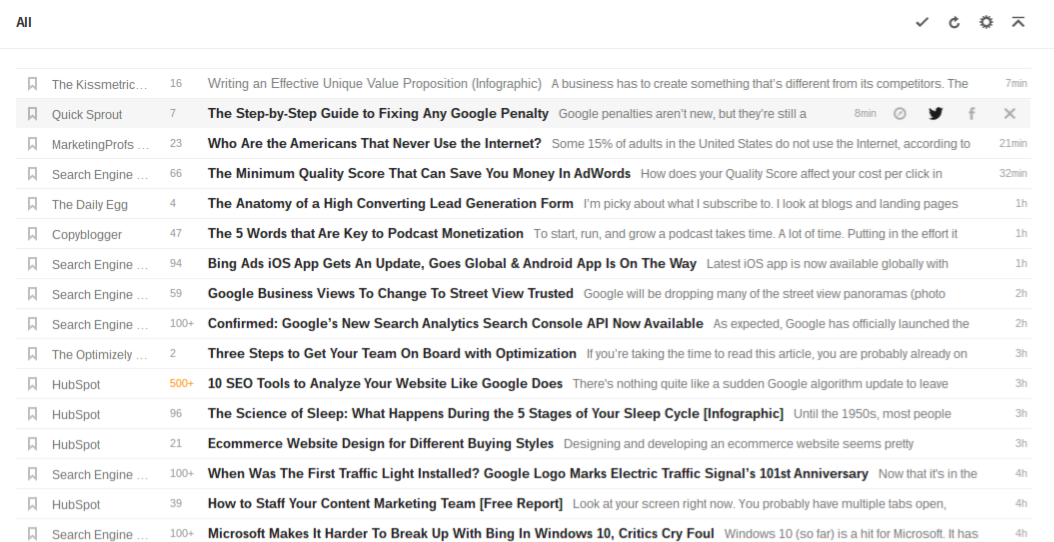Open Ecommerce Website Design article

pyautogui.click(x=380, y=444)
